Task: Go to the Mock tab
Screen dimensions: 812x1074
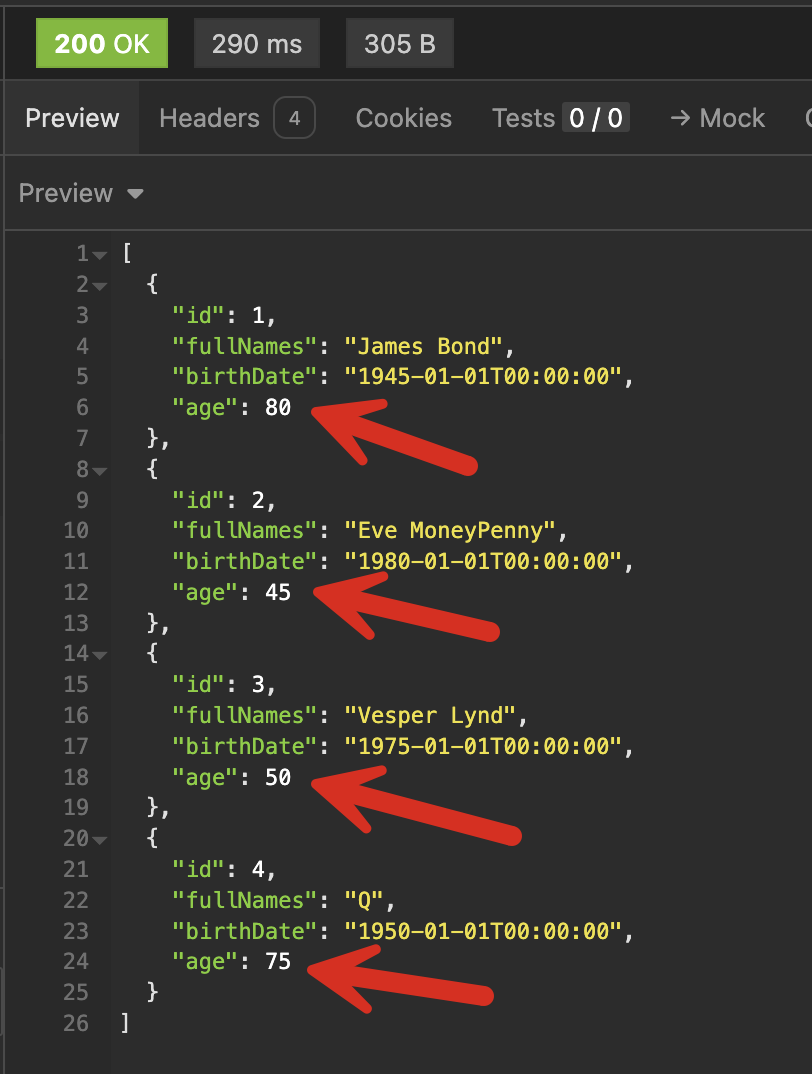Action: (x=716, y=118)
